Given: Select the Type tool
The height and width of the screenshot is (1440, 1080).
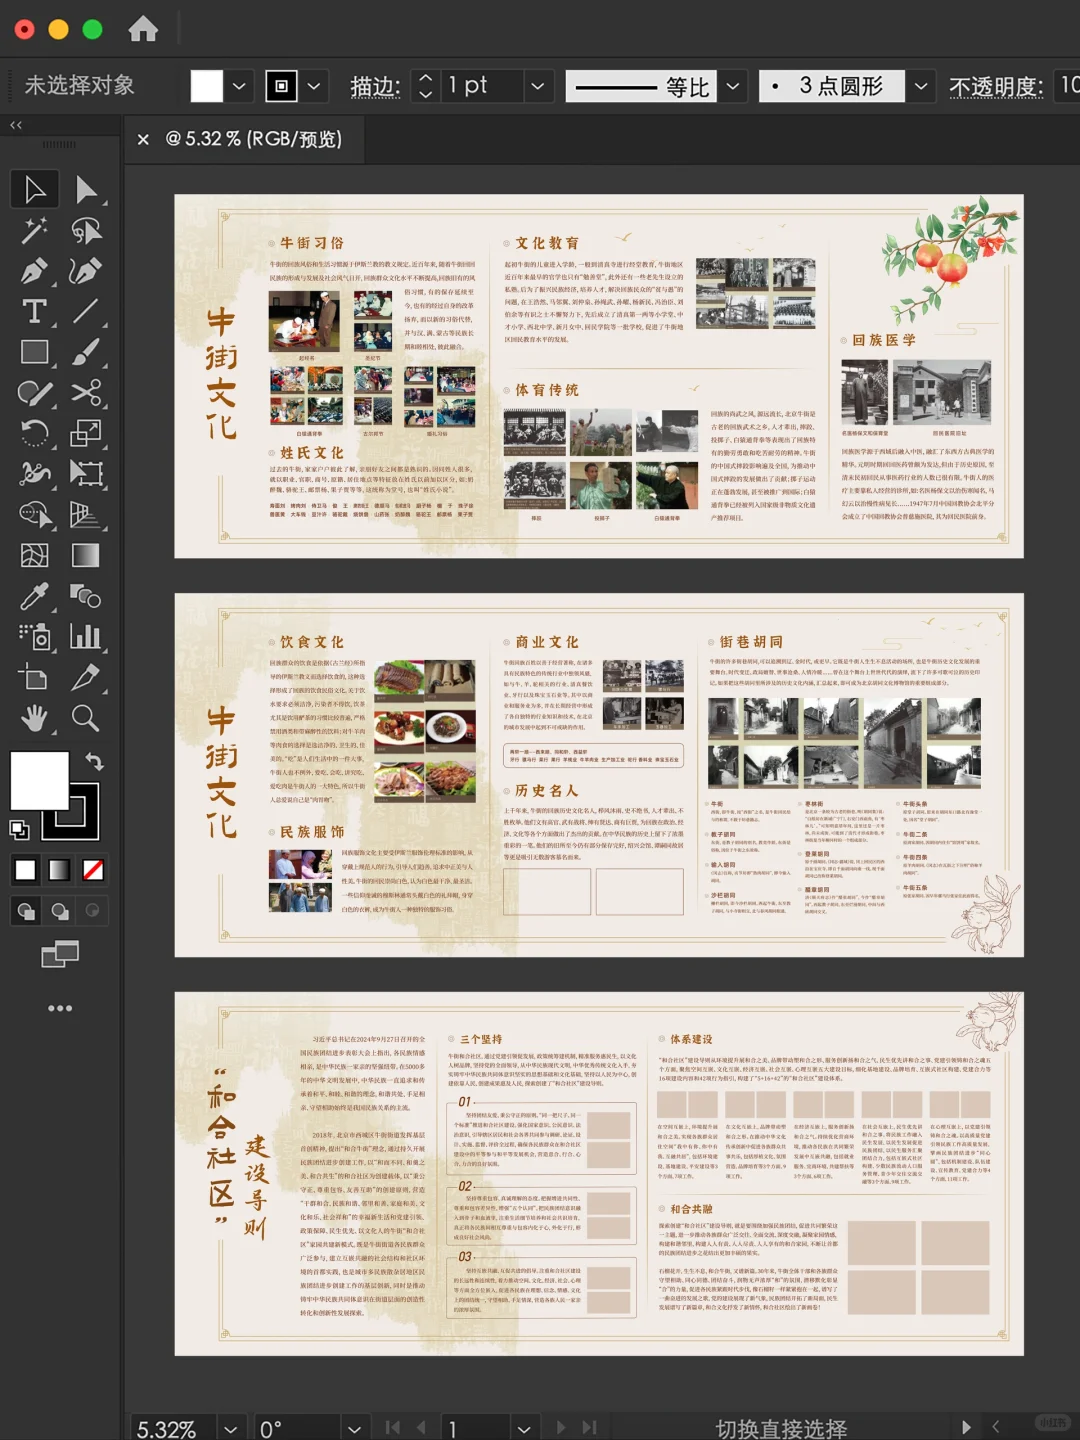Looking at the screenshot, I should [35, 312].
